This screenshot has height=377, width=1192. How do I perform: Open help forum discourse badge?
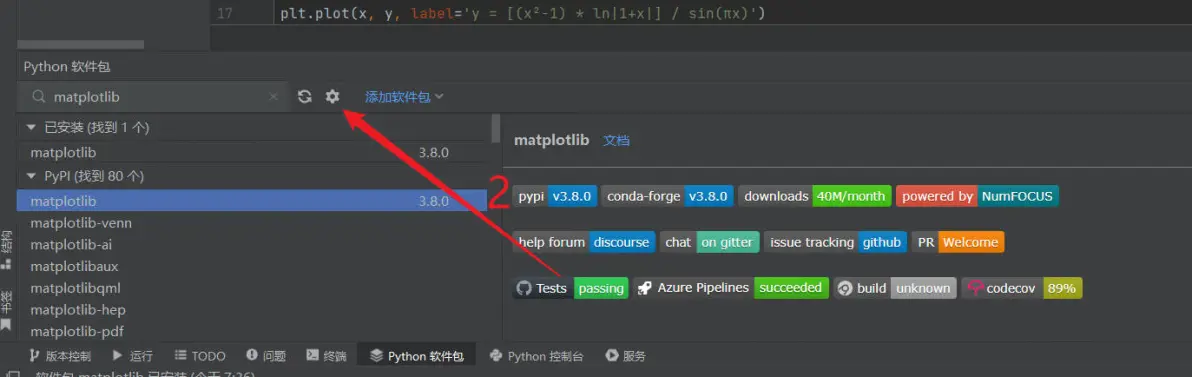tap(584, 242)
